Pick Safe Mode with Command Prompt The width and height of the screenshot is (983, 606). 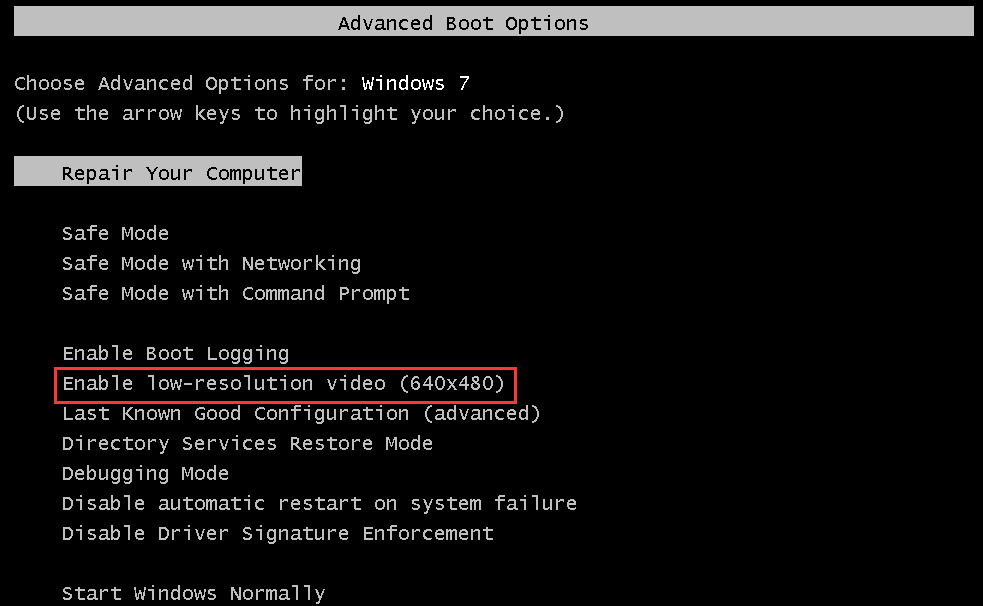235,293
